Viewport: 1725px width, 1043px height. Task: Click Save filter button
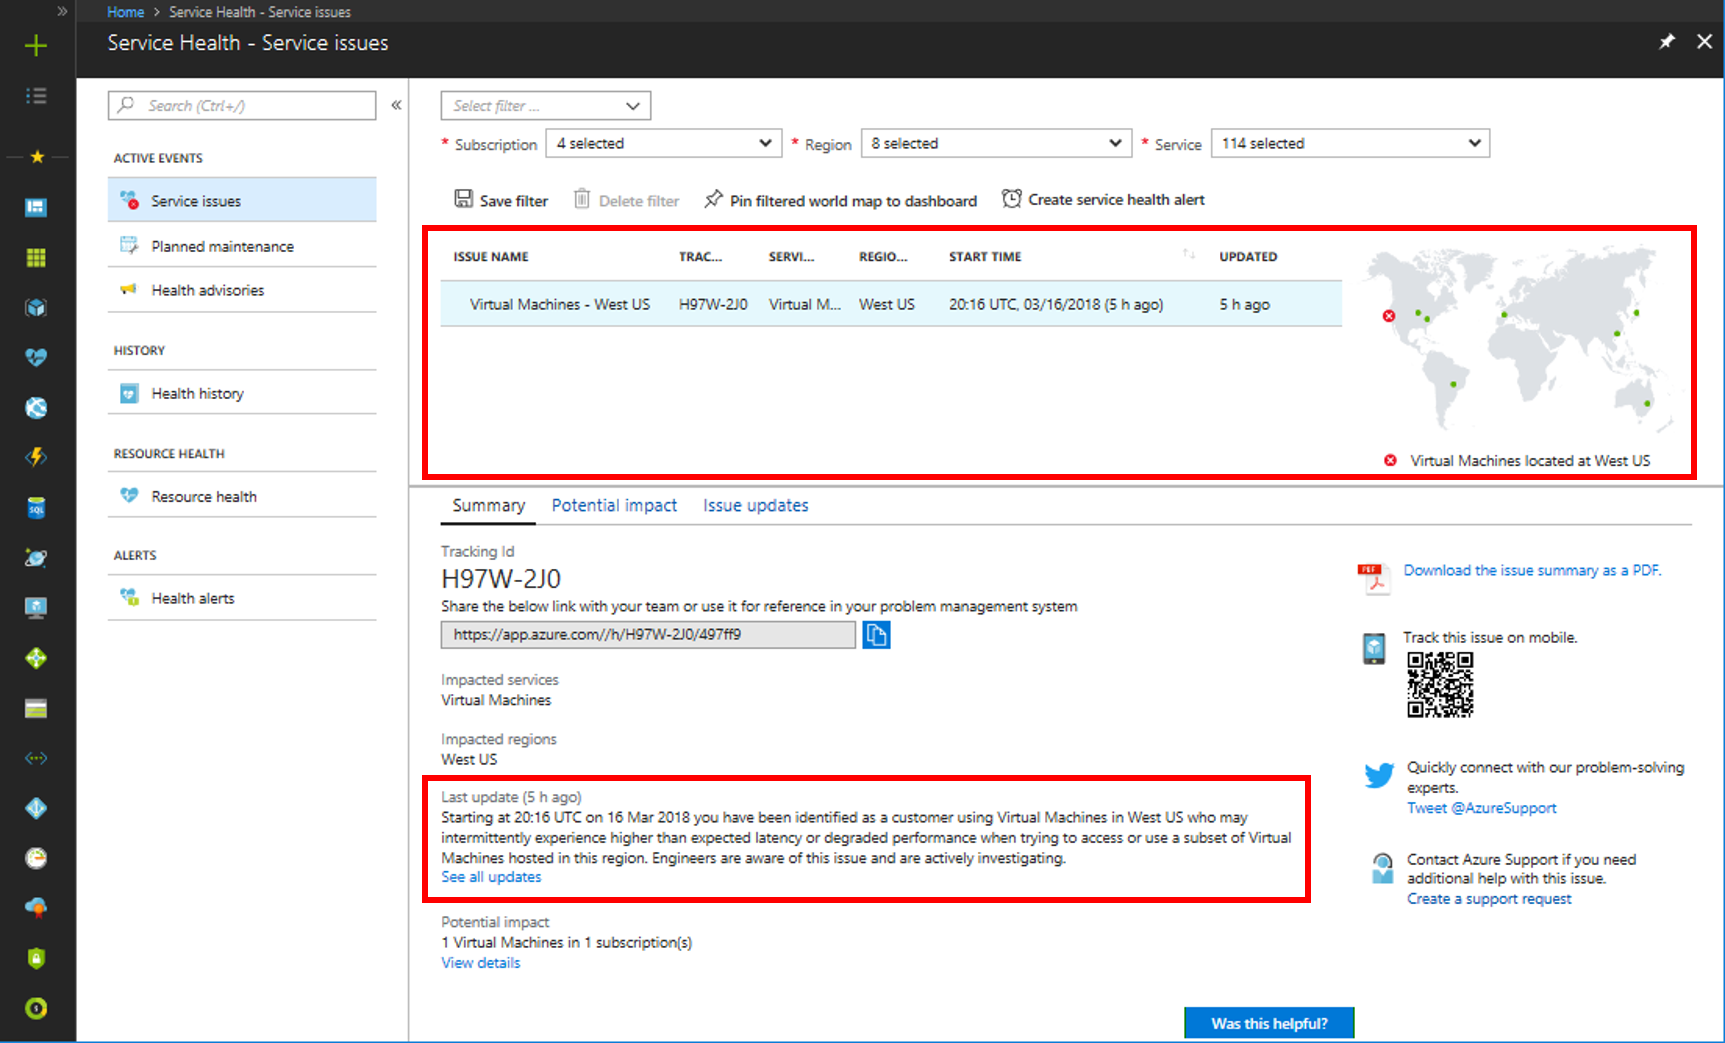(501, 200)
